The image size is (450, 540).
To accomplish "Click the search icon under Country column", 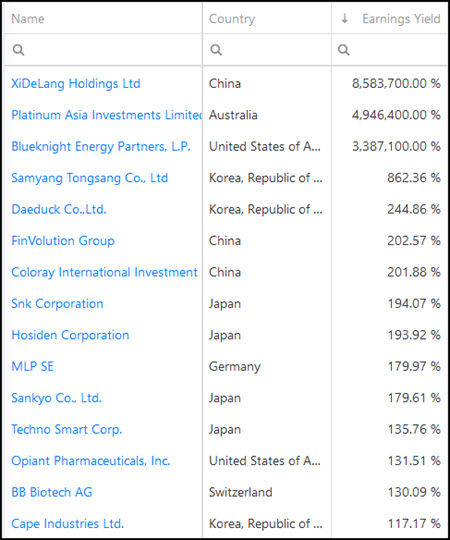I will [216, 50].
